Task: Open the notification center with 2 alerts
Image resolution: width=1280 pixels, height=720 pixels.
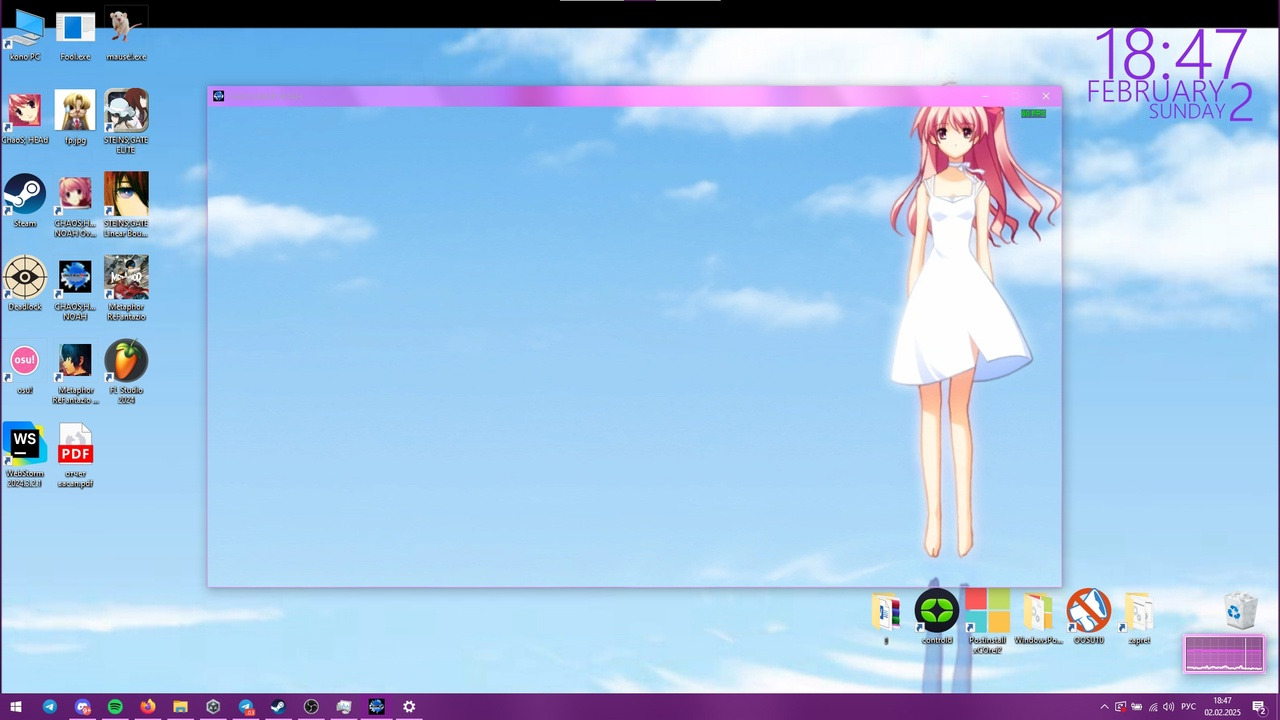Action: point(1260,707)
